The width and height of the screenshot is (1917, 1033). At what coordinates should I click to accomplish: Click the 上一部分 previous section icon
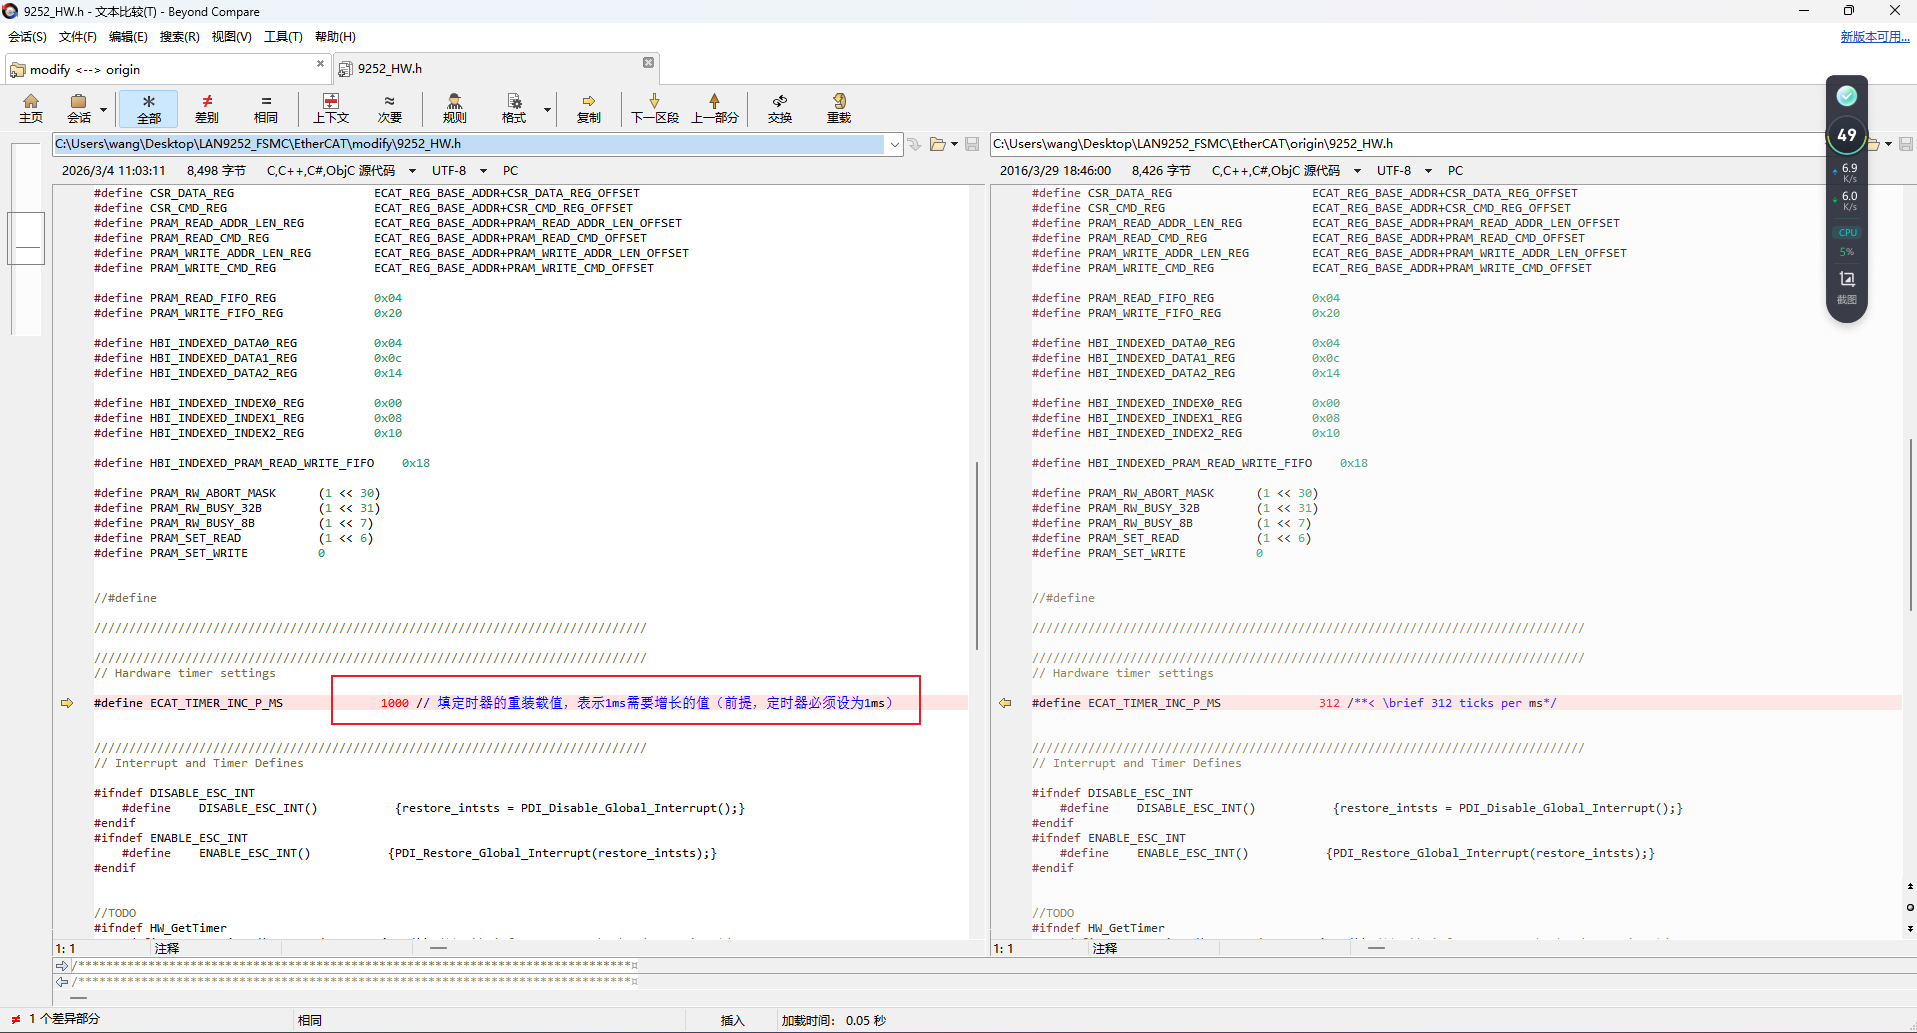click(x=715, y=108)
